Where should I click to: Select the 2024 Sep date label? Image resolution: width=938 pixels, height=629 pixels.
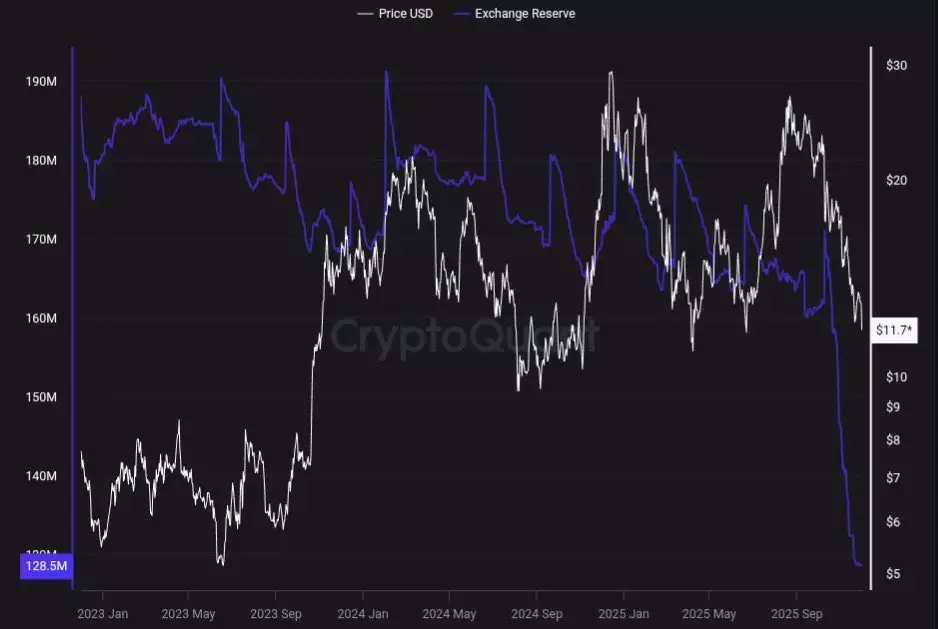click(538, 613)
